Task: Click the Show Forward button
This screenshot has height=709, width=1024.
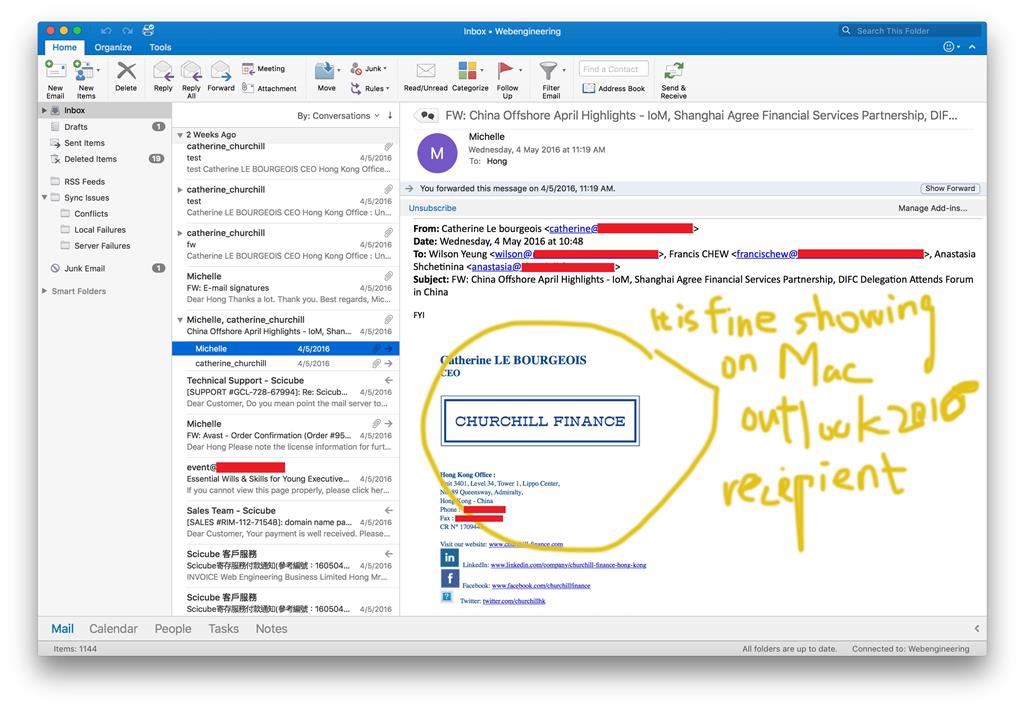Action: click(x=950, y=188)
